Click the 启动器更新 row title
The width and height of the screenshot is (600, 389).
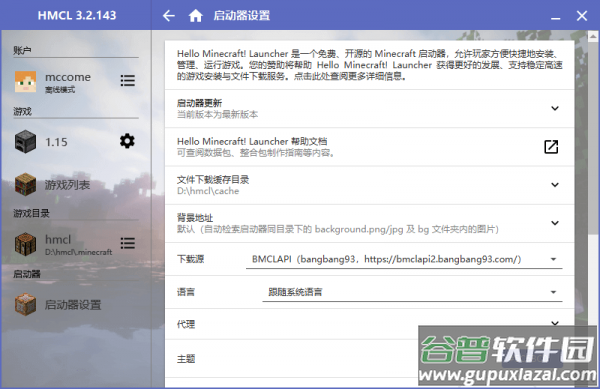199,103
